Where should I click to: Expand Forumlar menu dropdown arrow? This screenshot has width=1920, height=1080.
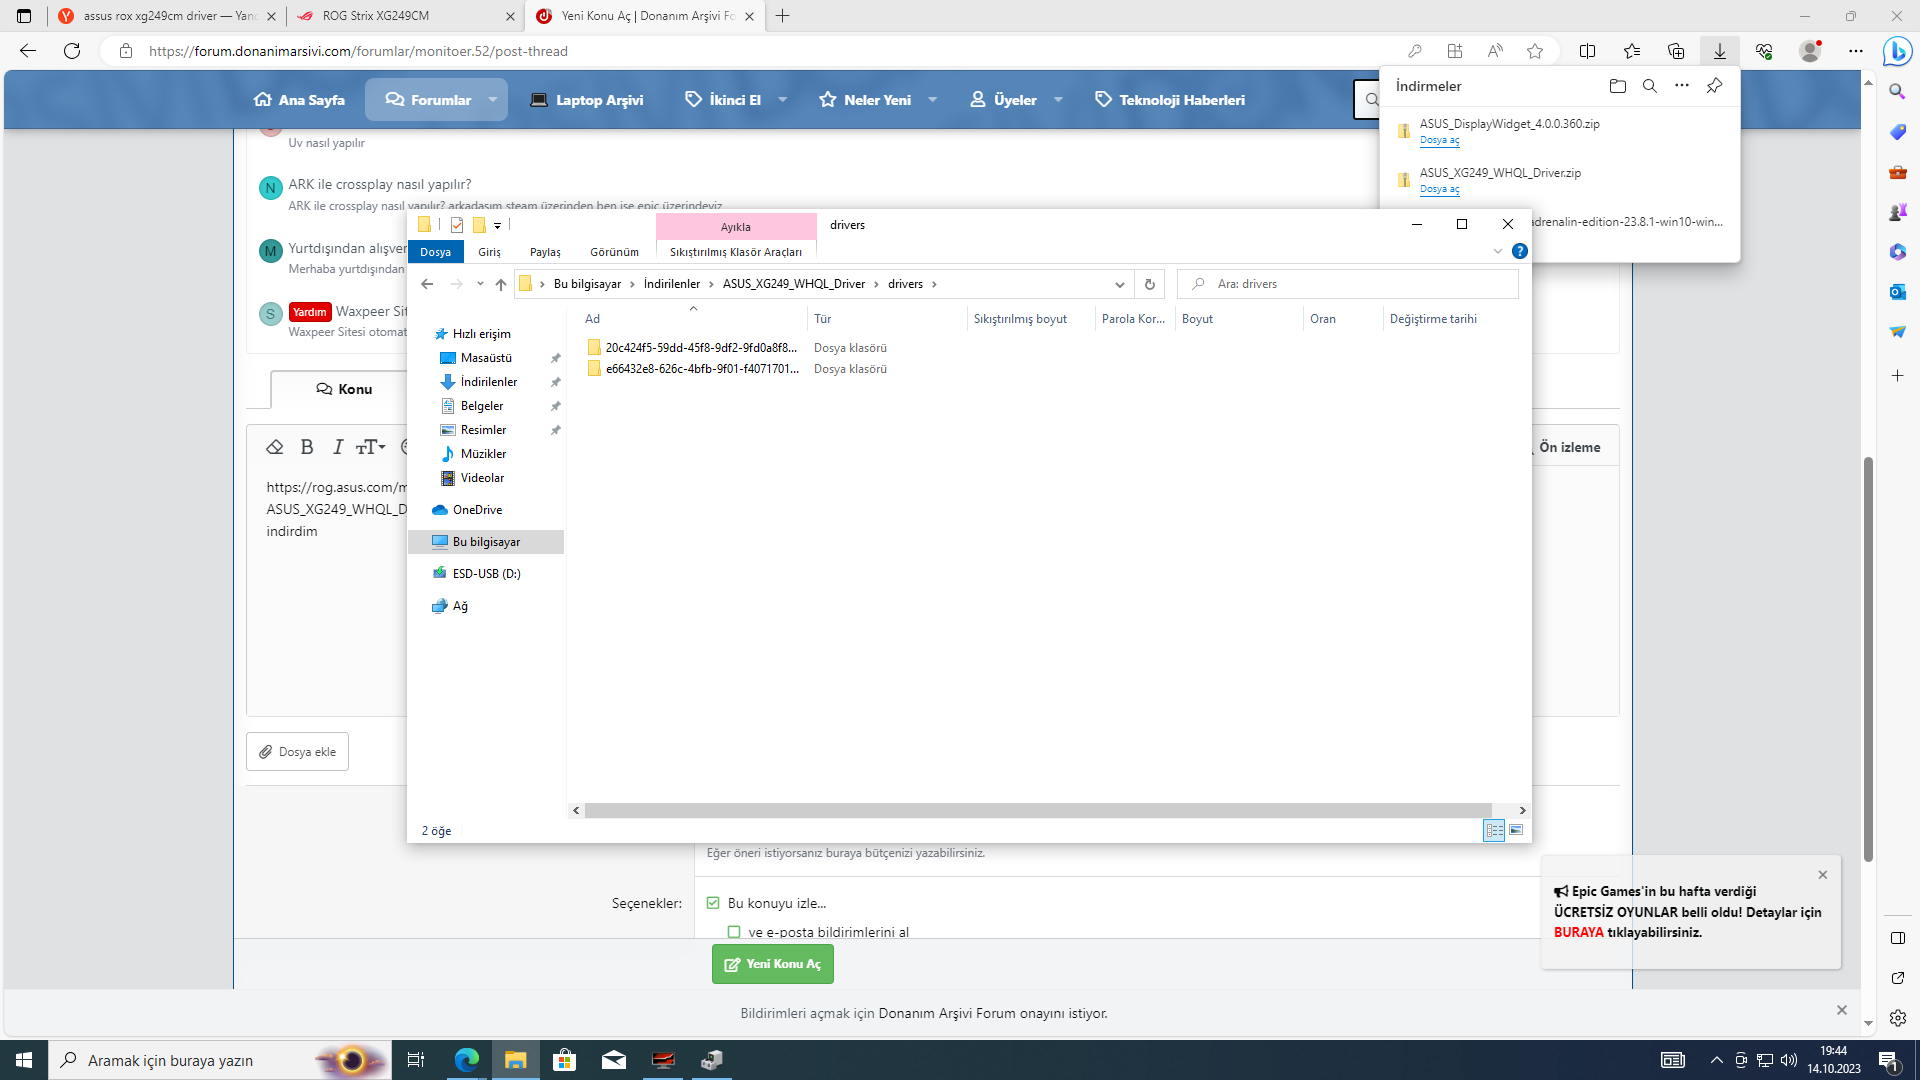point(493,100)
